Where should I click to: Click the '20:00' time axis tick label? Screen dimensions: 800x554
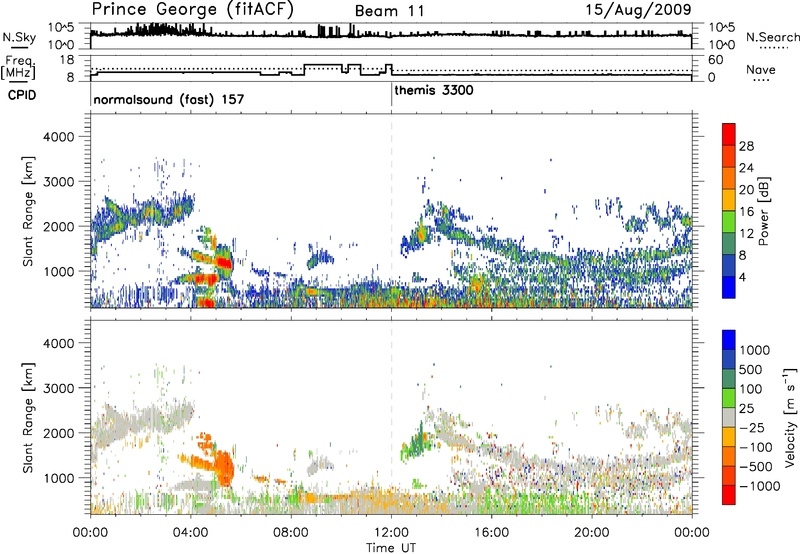coord(592,533)
